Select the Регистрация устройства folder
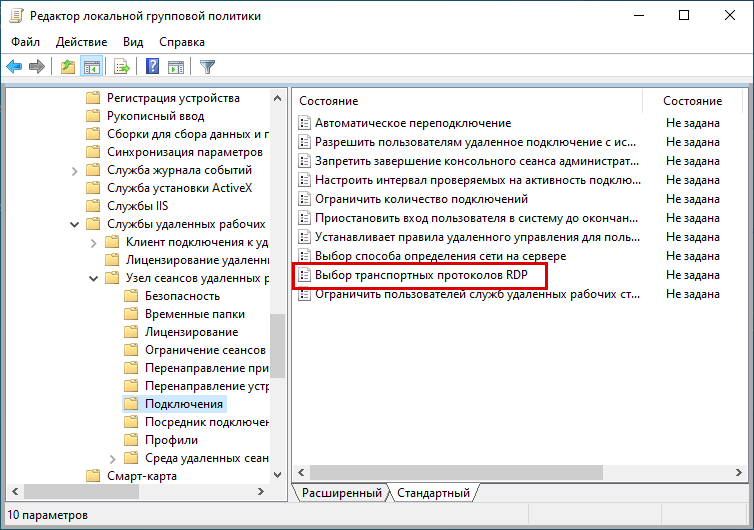Image resolution: width=754 pixels, height=530 pixels. [173, 98]
